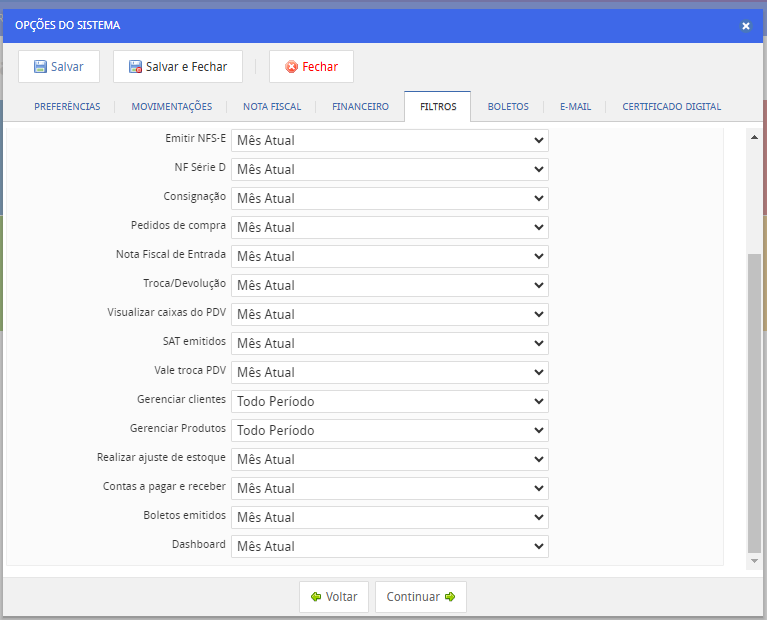The image size is (767, 620).
Task: Open the Dashboard period dropdown
Action: [389, 546]
